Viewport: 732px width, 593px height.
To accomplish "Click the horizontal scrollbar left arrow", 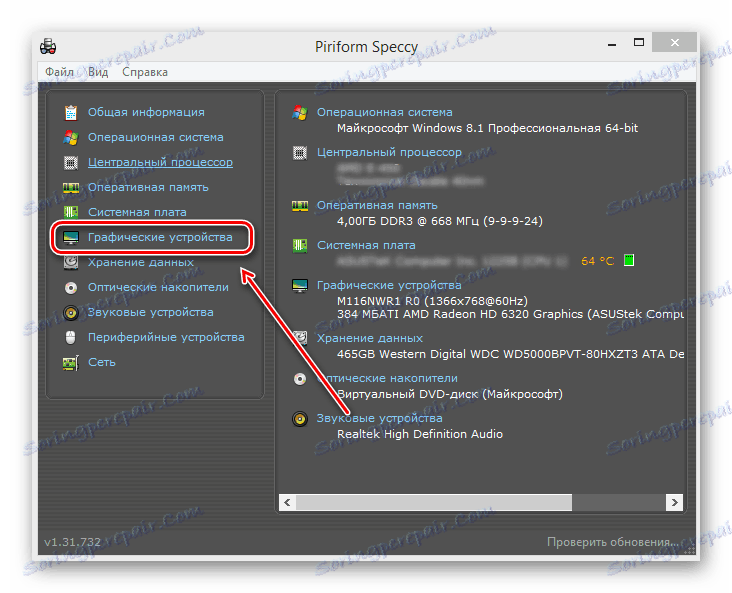I will tap(288, 502).
